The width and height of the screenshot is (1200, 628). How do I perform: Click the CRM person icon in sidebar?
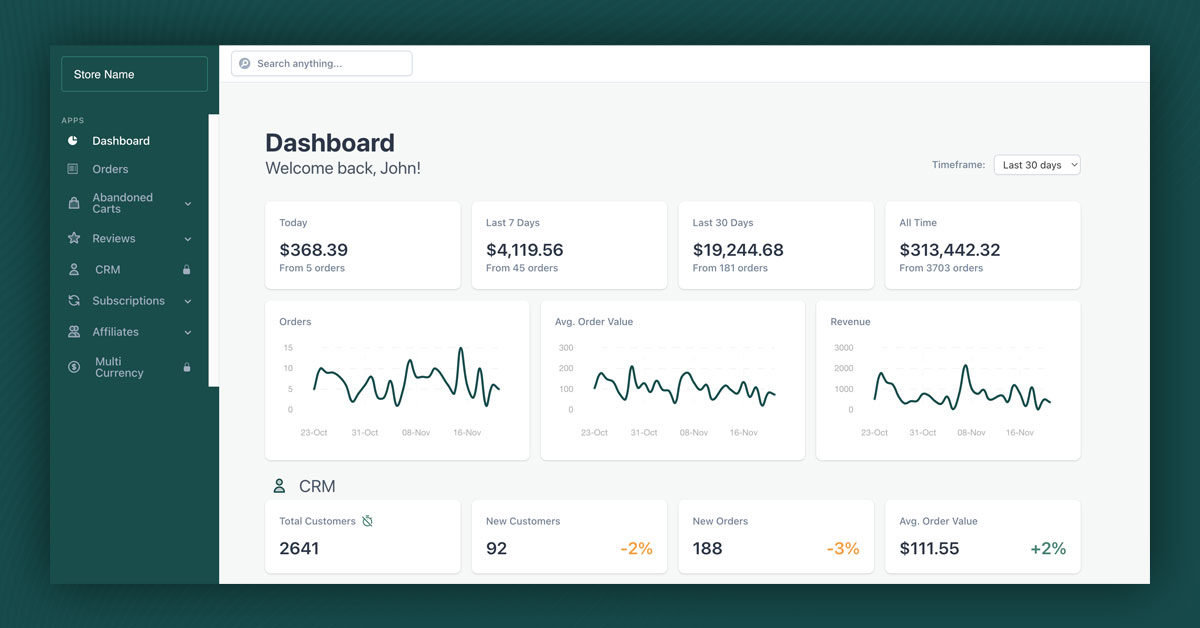(73, 269)
